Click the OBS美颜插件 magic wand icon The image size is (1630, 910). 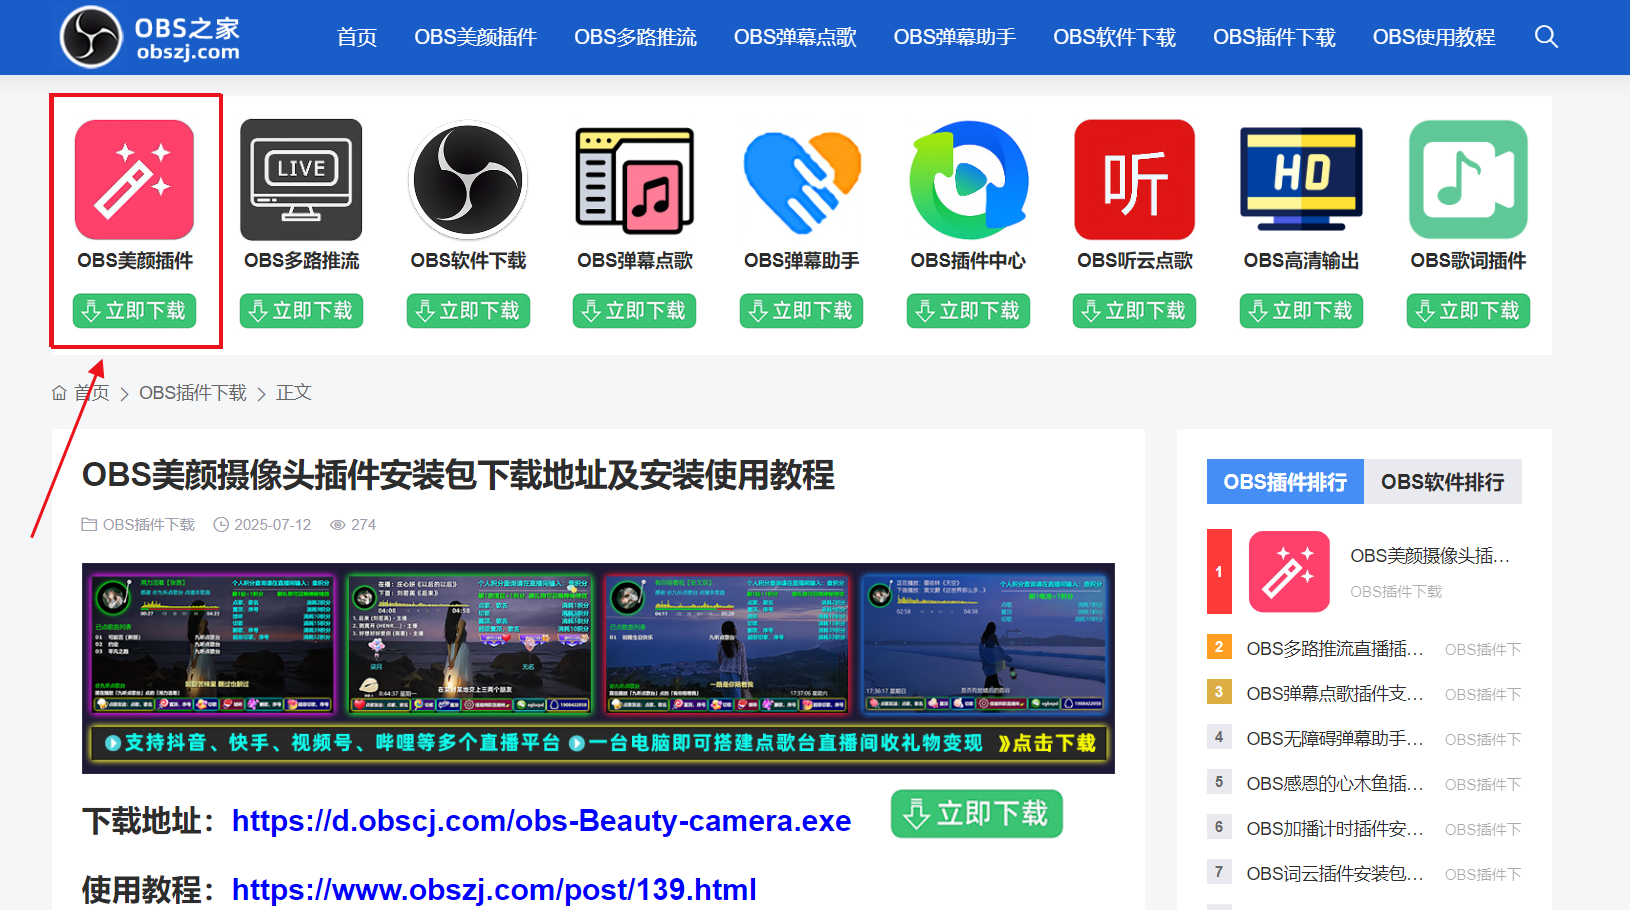(134, 180)
